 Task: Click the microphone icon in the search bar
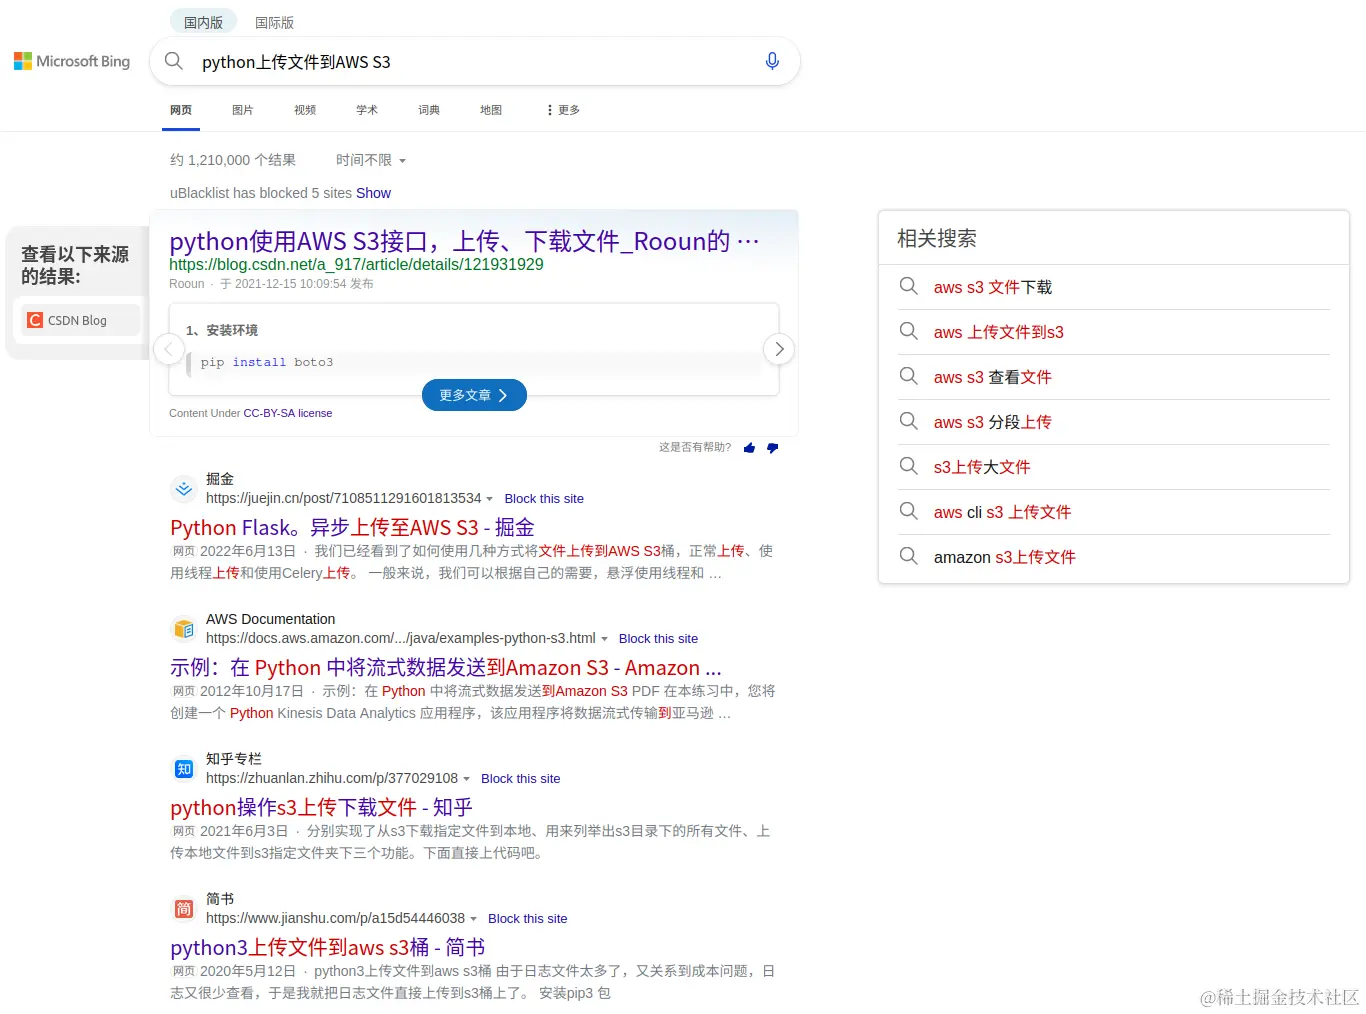772,61
